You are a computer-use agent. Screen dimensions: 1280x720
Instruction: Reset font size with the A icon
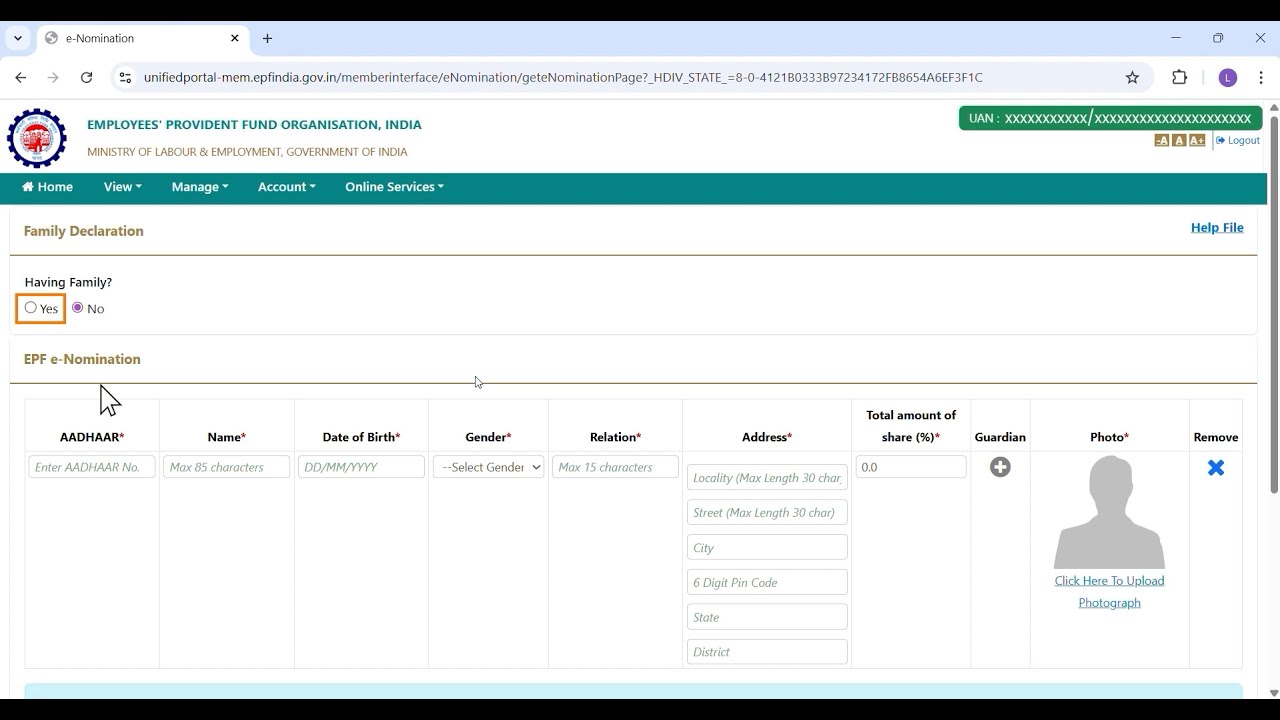click(1179, 141)
